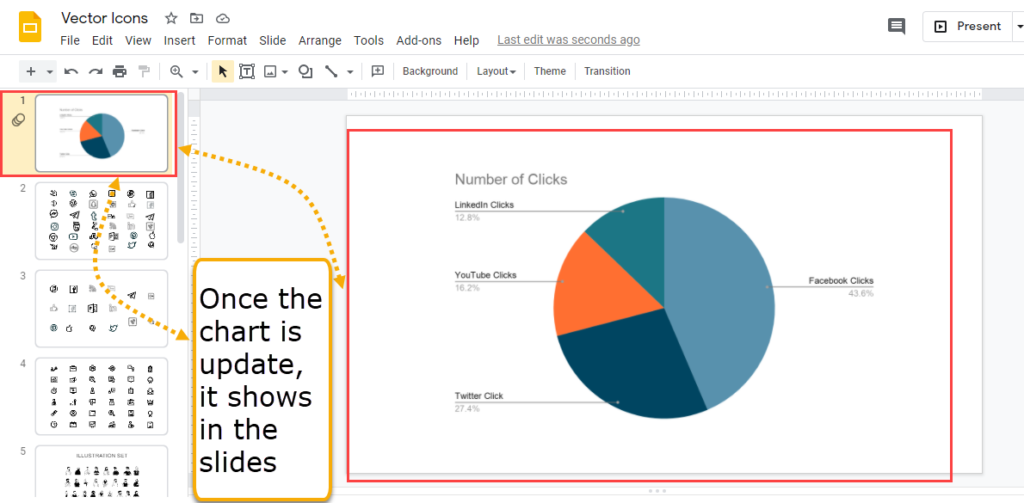Select the line tool
This screenshot has height=503, width=1024.
(331, 72)
